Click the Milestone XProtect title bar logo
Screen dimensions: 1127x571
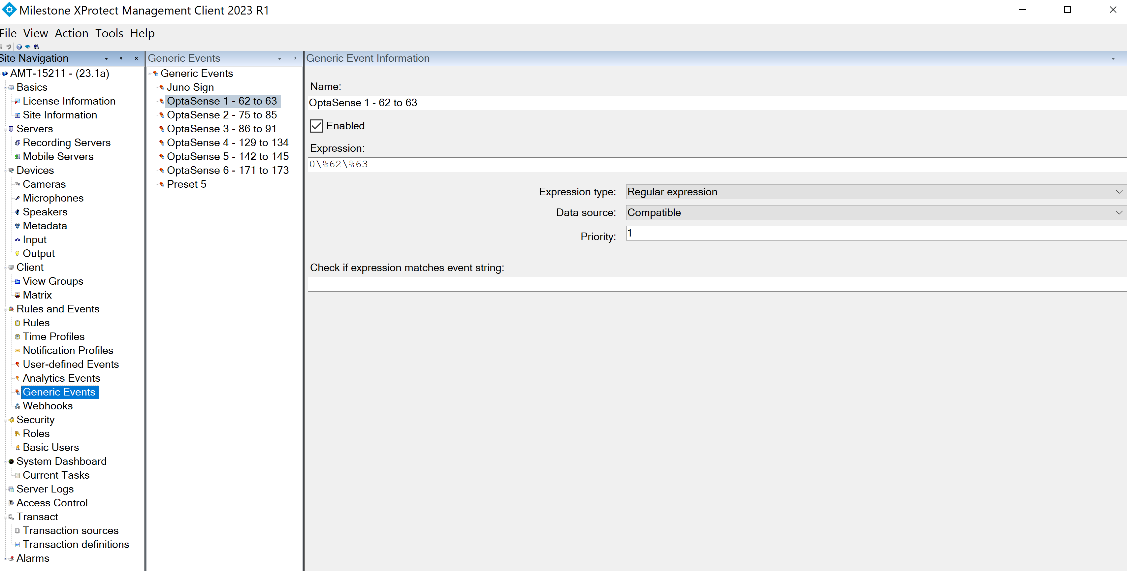[9, 10]
